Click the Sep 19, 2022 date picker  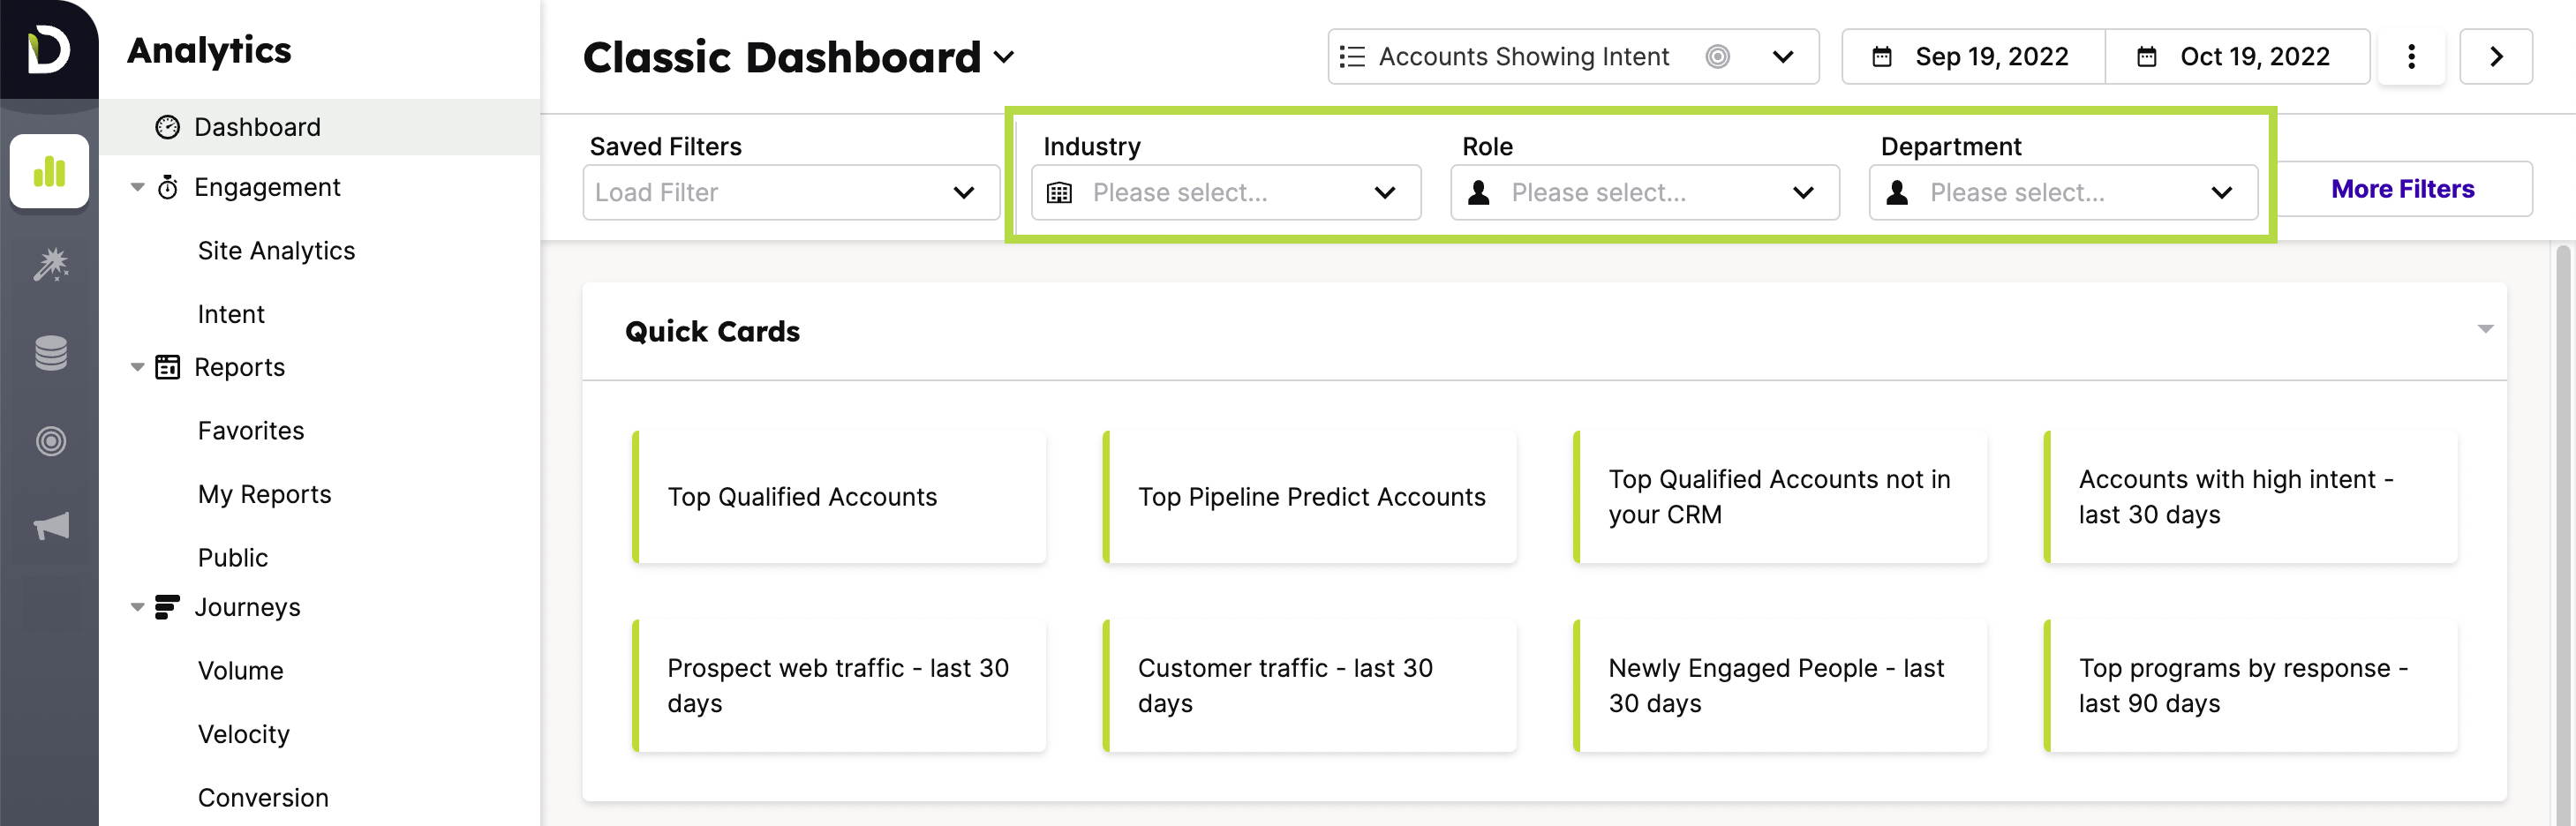pyautogui.click(x=1972, y=57)
